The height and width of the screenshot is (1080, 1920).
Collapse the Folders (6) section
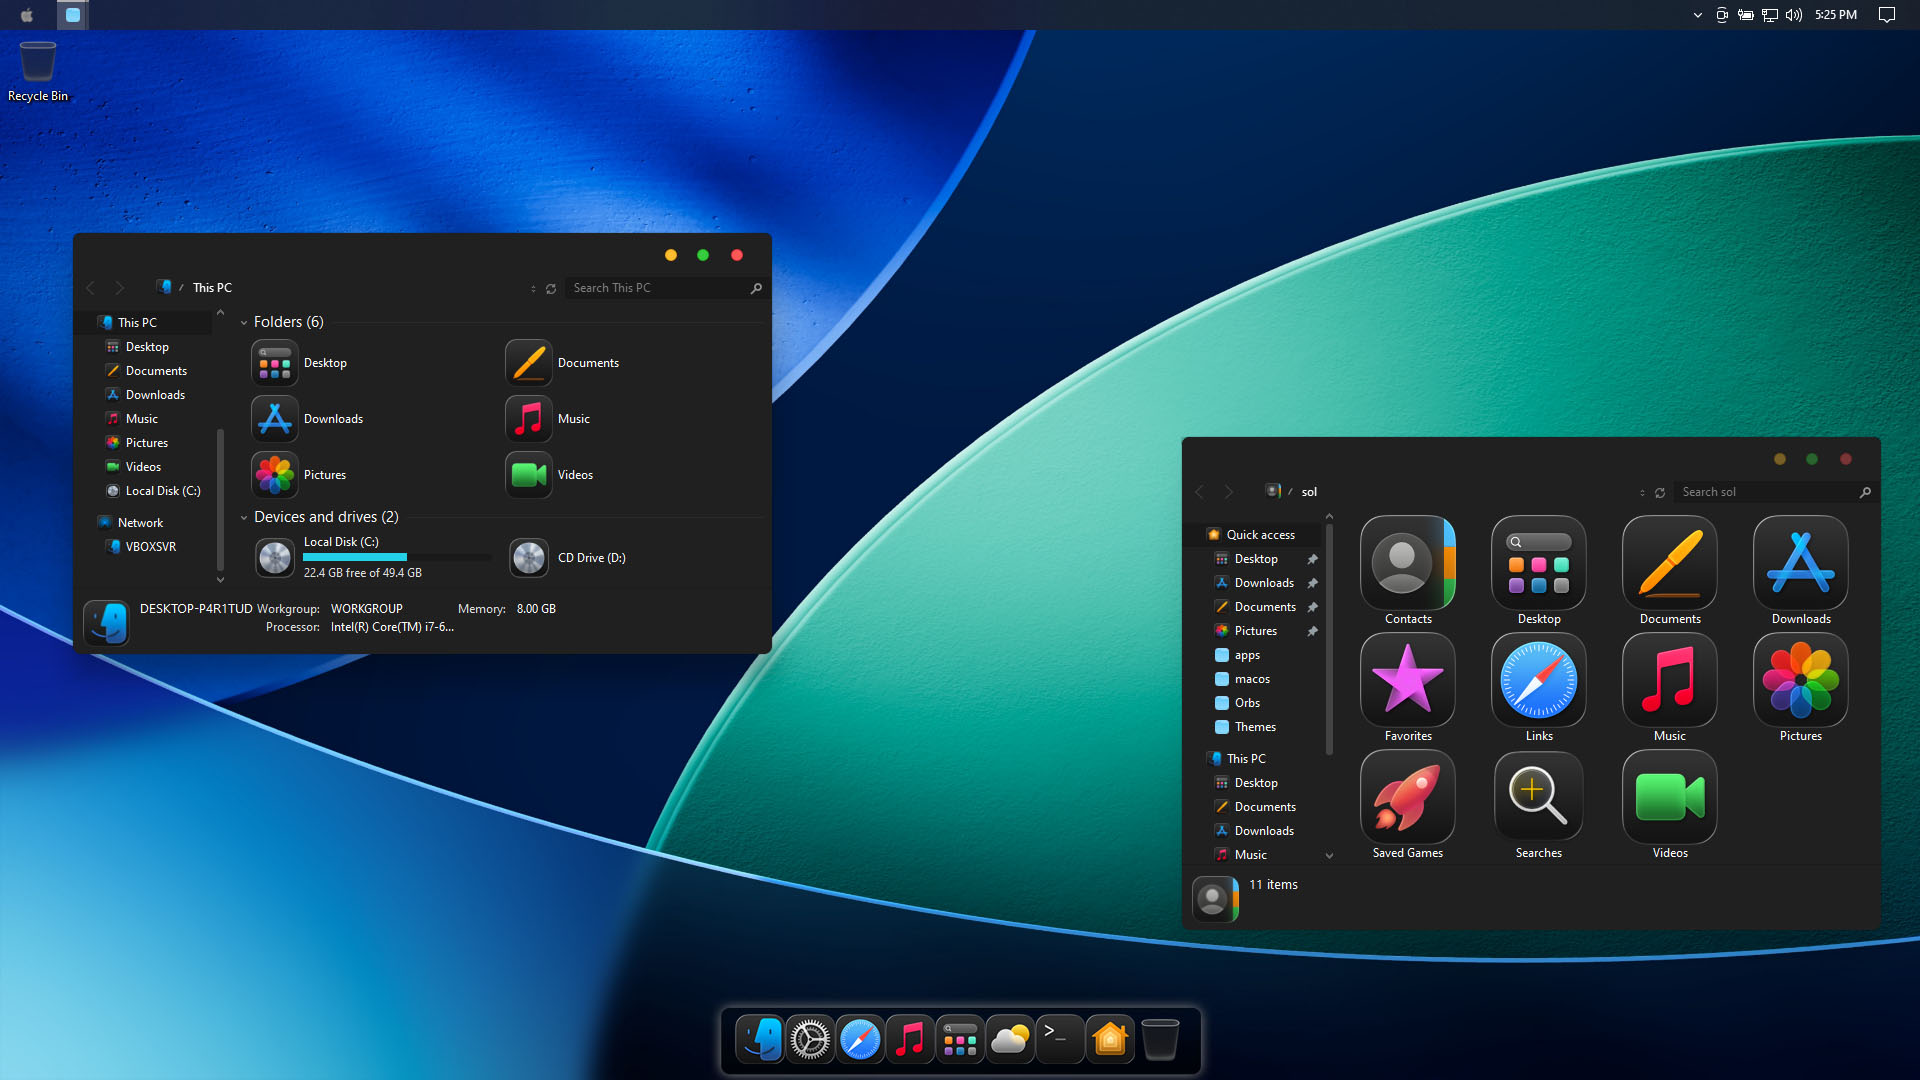coord(243,322)
